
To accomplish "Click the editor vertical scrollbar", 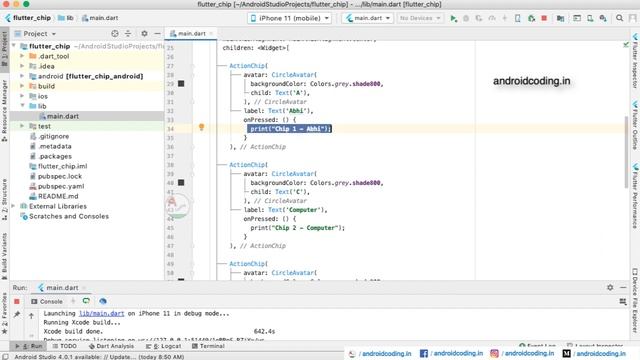I will coord(627,152).
